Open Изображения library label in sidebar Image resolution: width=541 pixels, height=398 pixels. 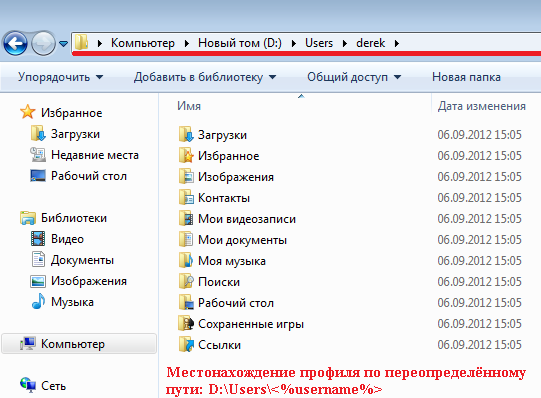click(89, 281)
